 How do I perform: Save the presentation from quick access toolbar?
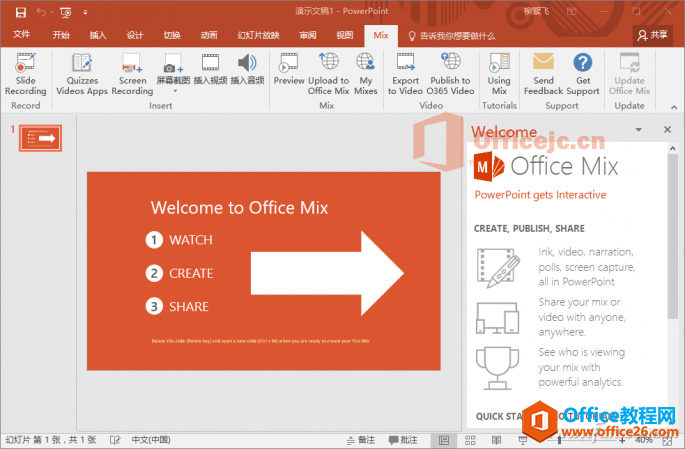click(x=21, y=12)
